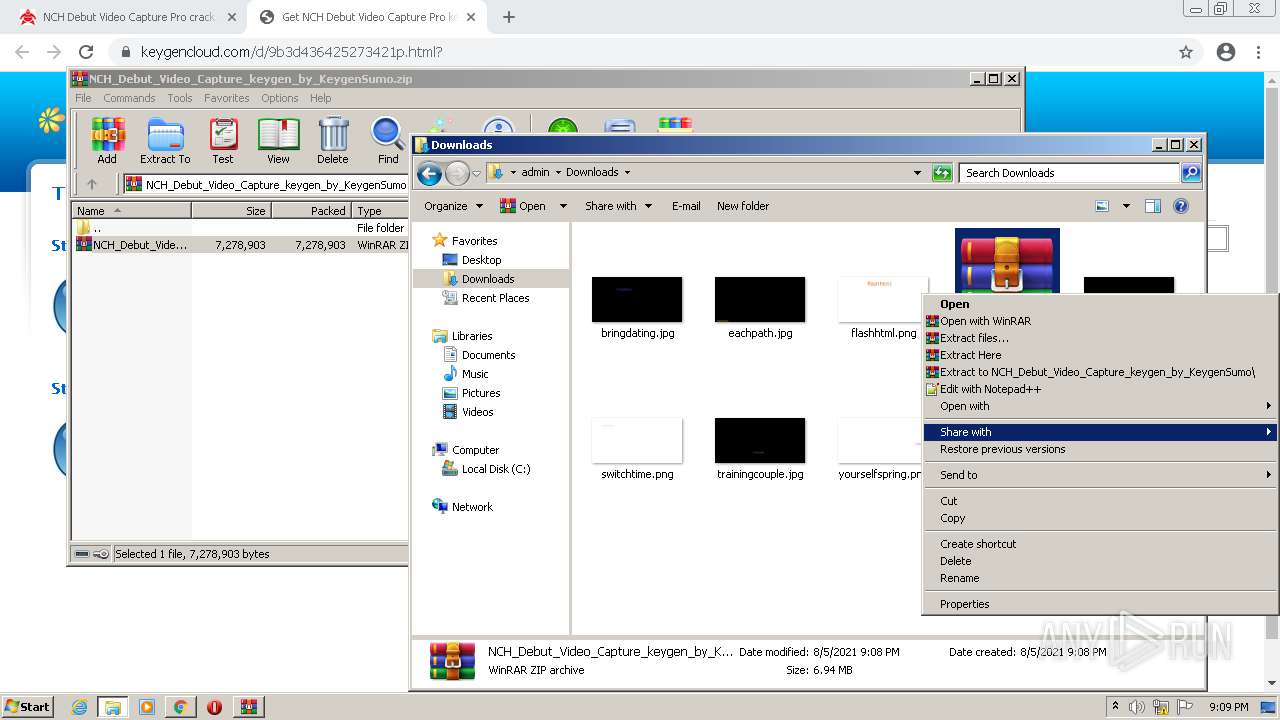
Task: Open the address bar history dropdown
Action: point(917,173)
